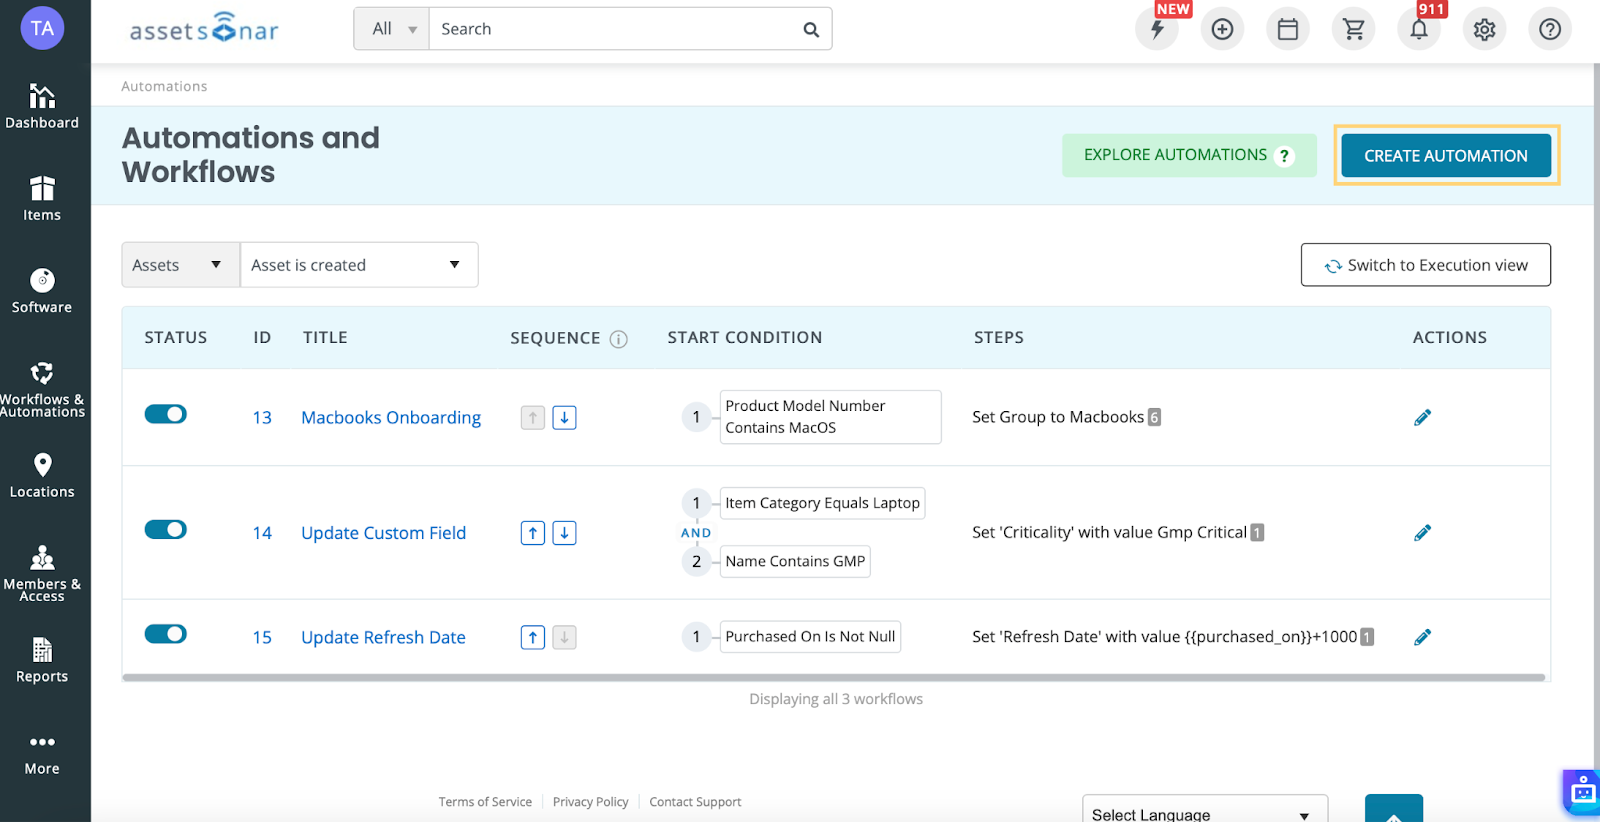Open the Update Refresh Date title link
1600x822 pixels.
click(x=384, y=637)
